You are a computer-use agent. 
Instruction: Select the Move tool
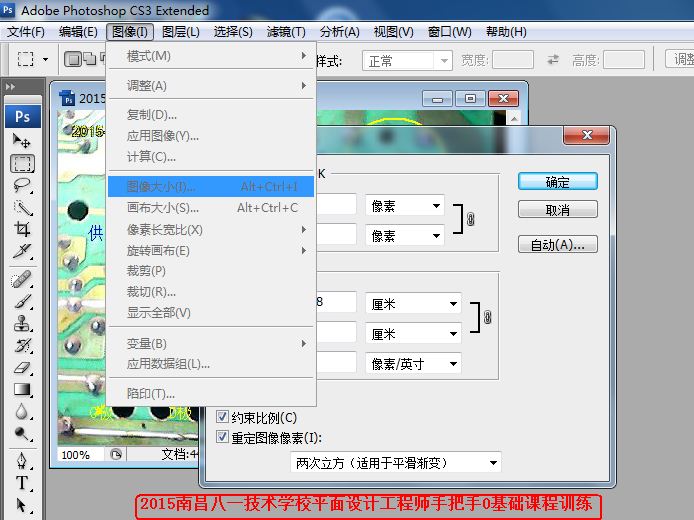click(21, 141)
